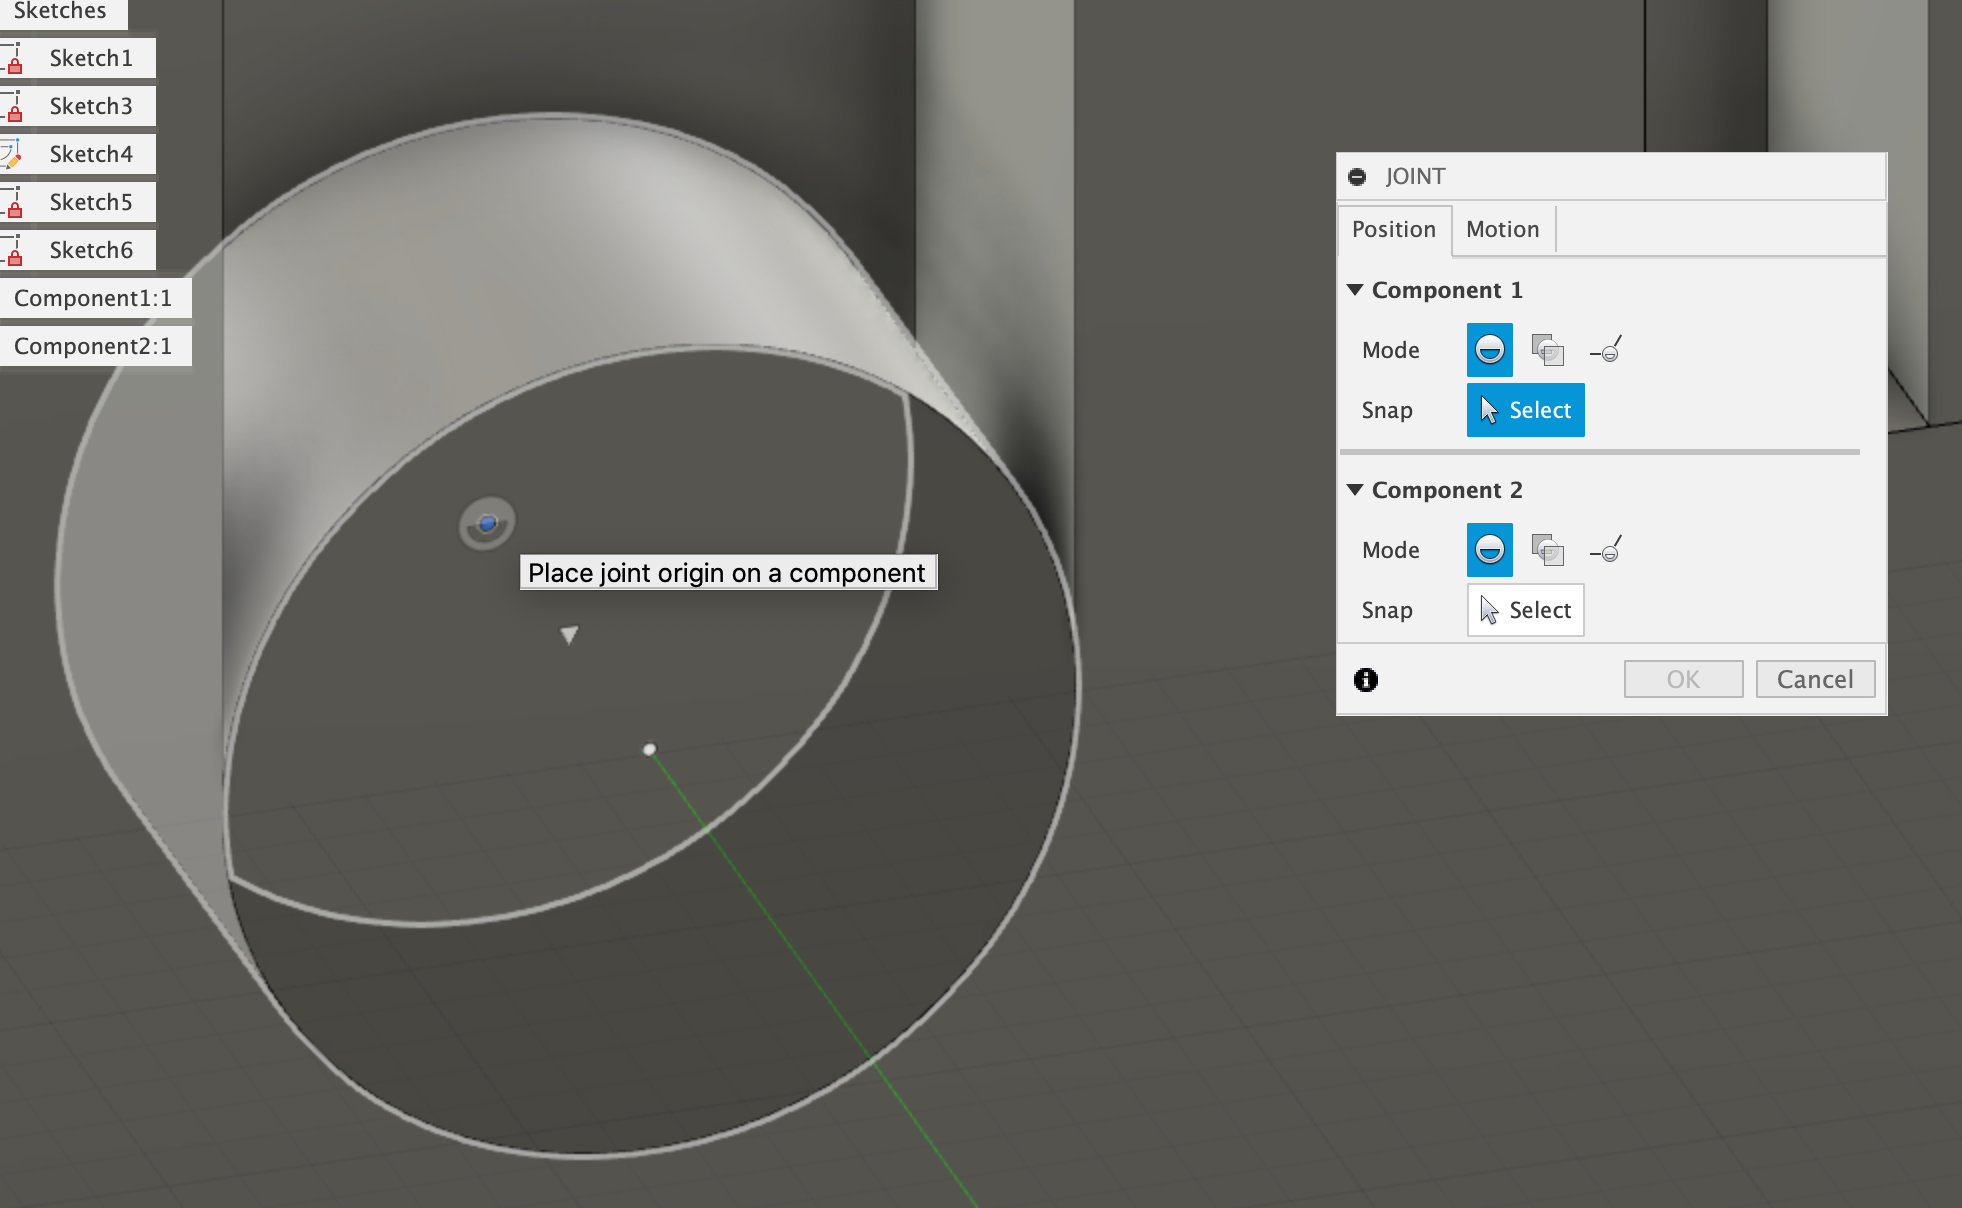Select Between Two Faces mode for Component 2
The image size is (1962, 1208).
click(x=1547, y=550)
